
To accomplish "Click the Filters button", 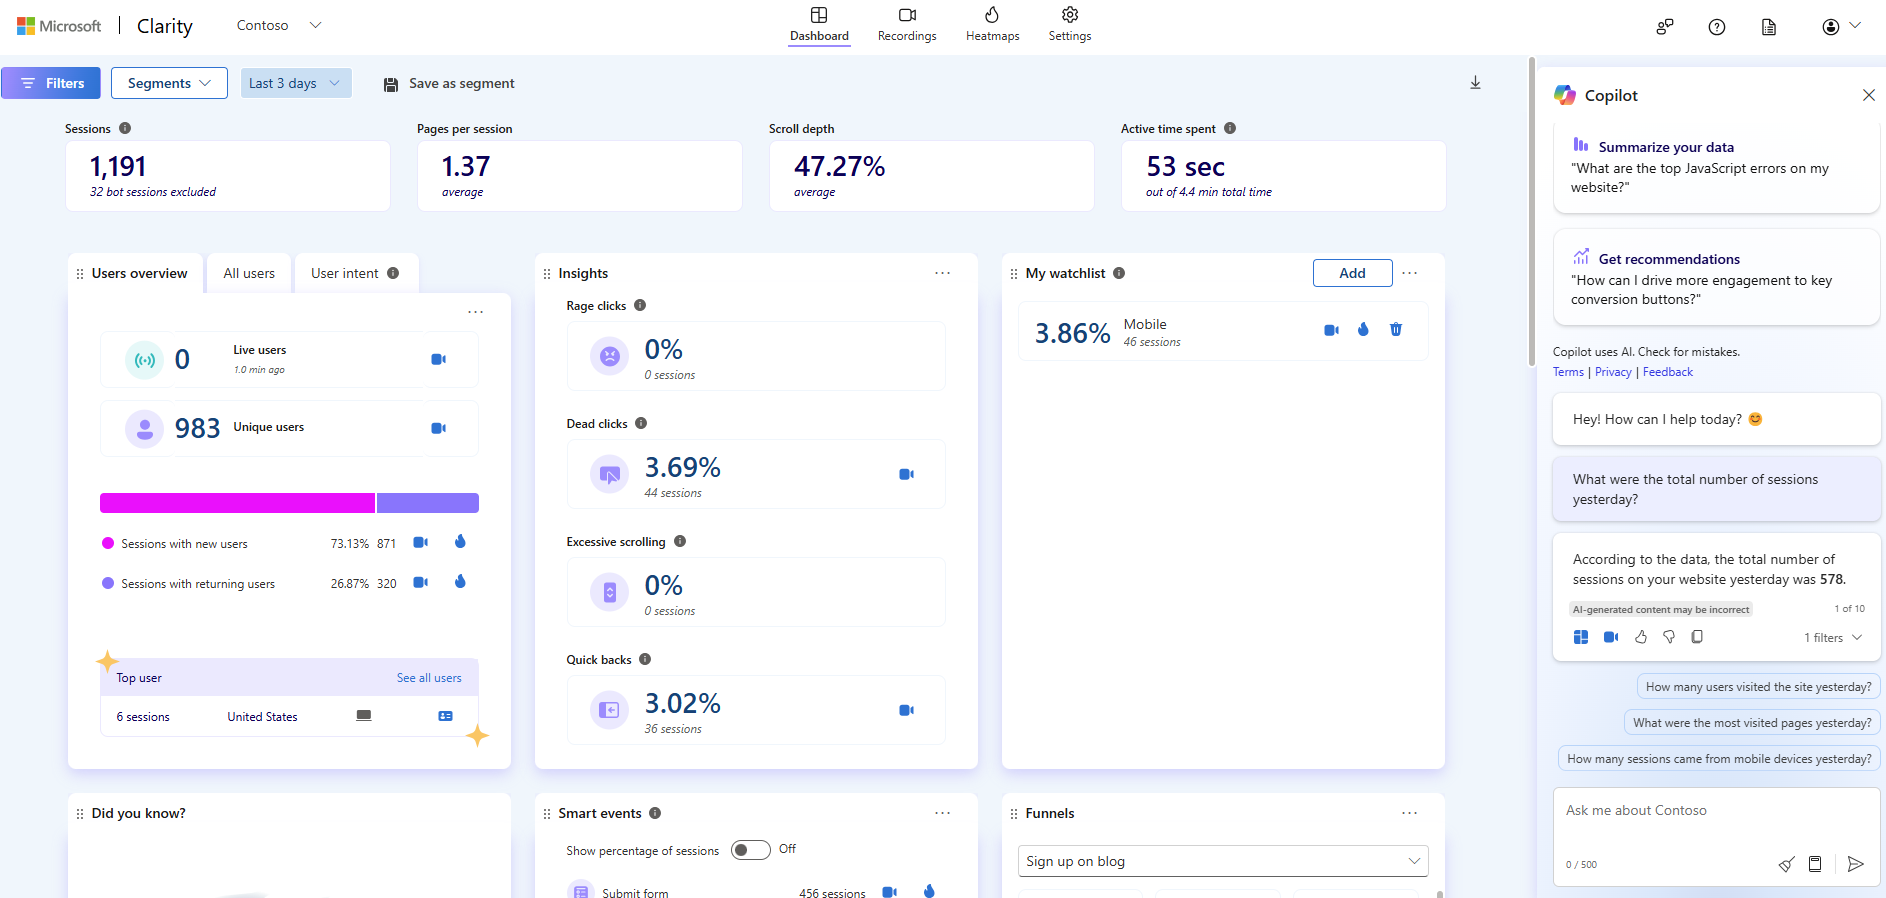I will (x=51, y=83).
